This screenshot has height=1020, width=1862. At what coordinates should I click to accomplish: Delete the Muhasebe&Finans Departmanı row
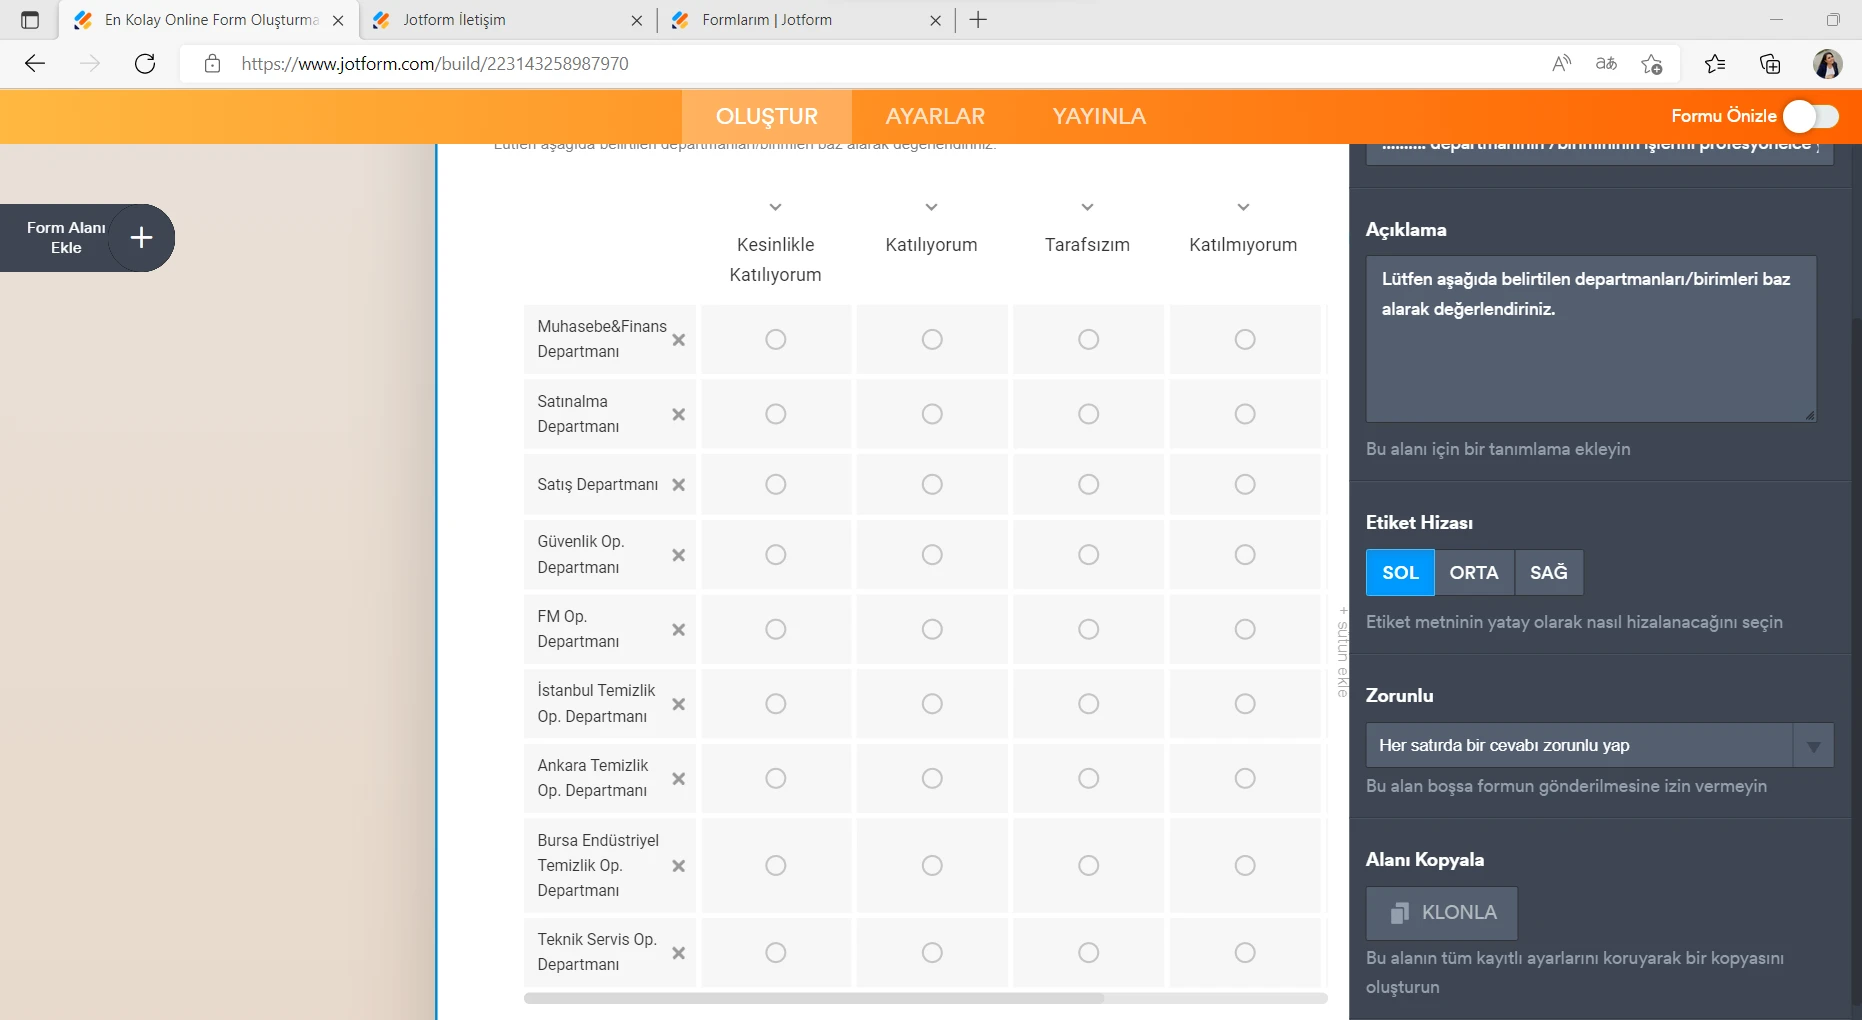coord(679,340)
